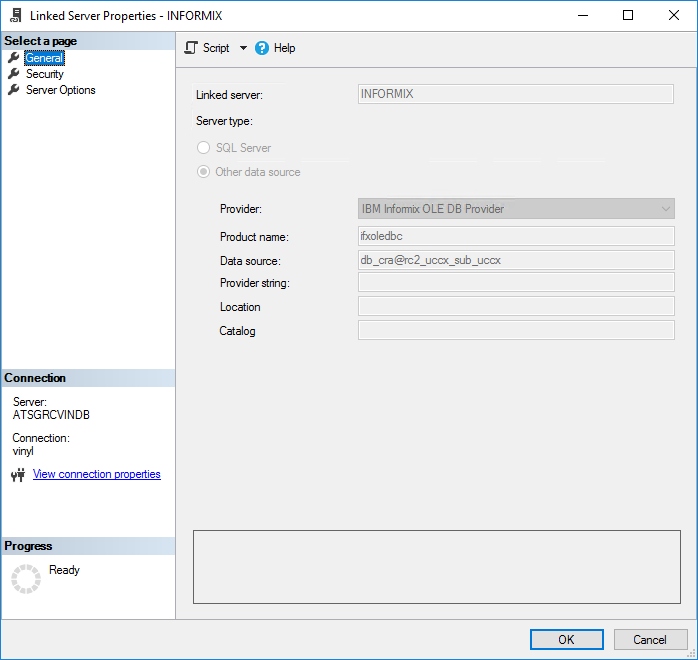Open View connection properties link

click(x=97, y=474)
